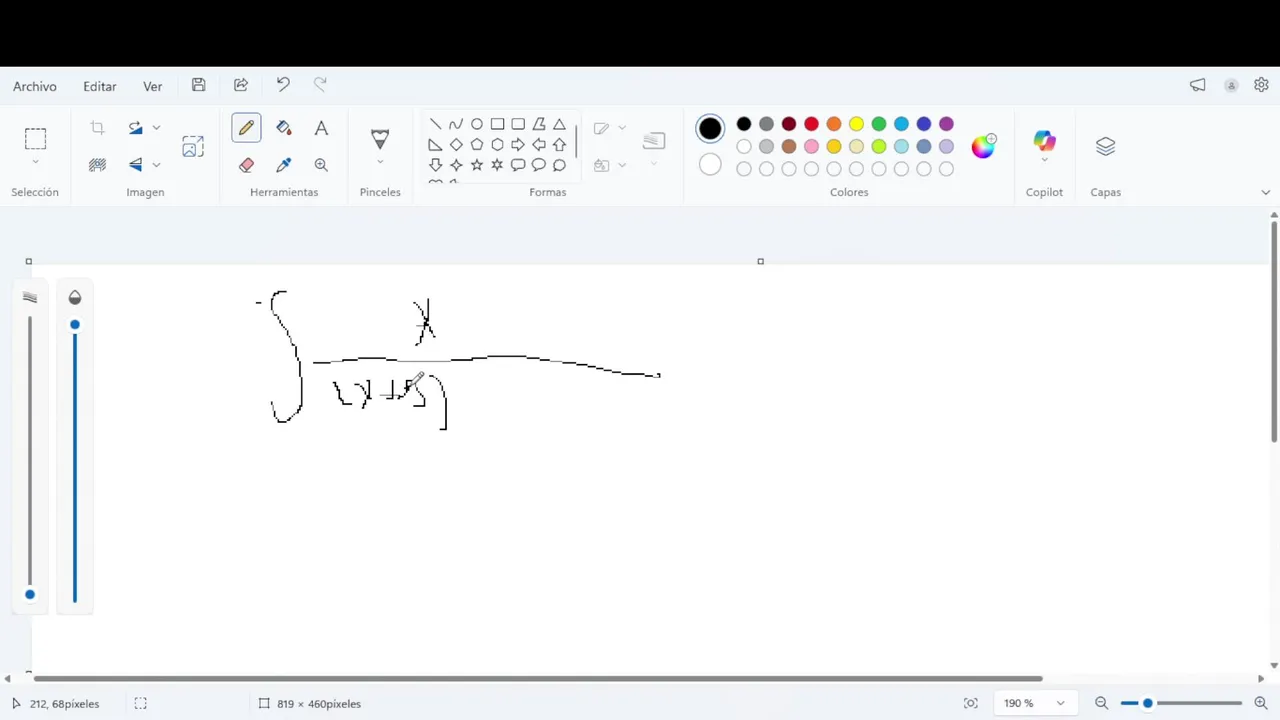Viewport: 1280px width, 720px height.
Task: Expand the selection options dropdown
Action: tap(35, 162)
